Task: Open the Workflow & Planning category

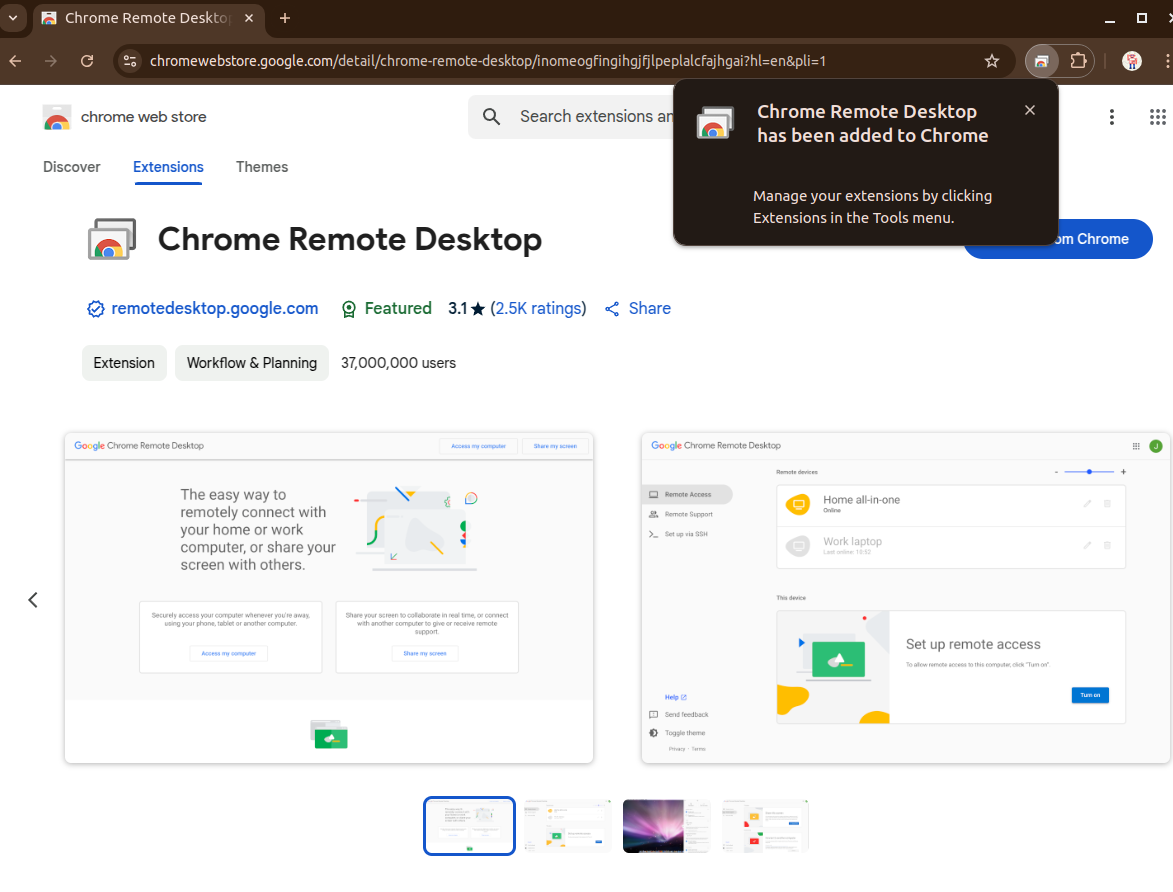Action: click(252, 363)
